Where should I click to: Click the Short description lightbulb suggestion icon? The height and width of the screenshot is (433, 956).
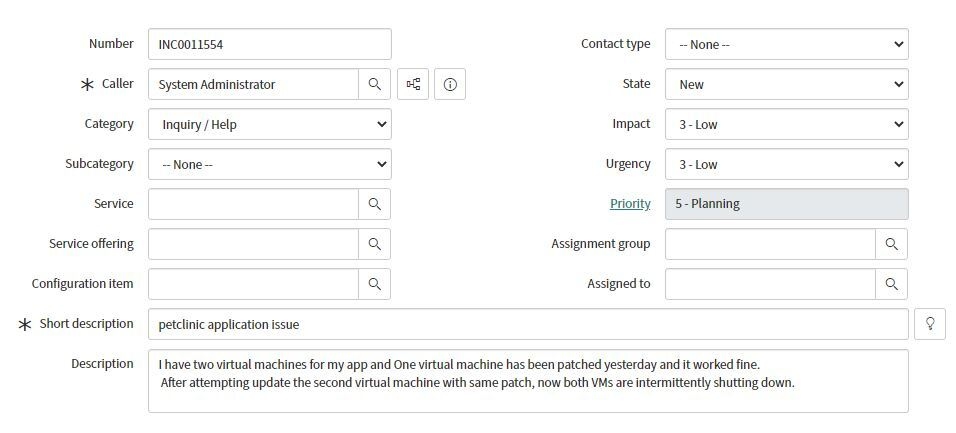(x=930, y=324)
